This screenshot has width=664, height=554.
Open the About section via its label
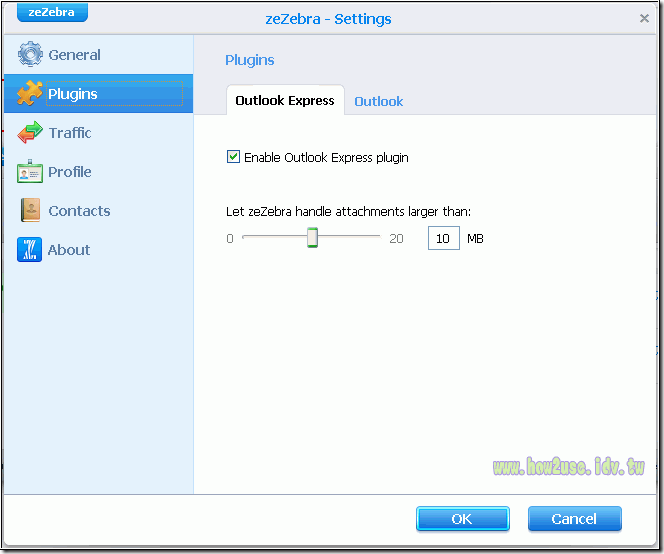[x=69, y=250]
